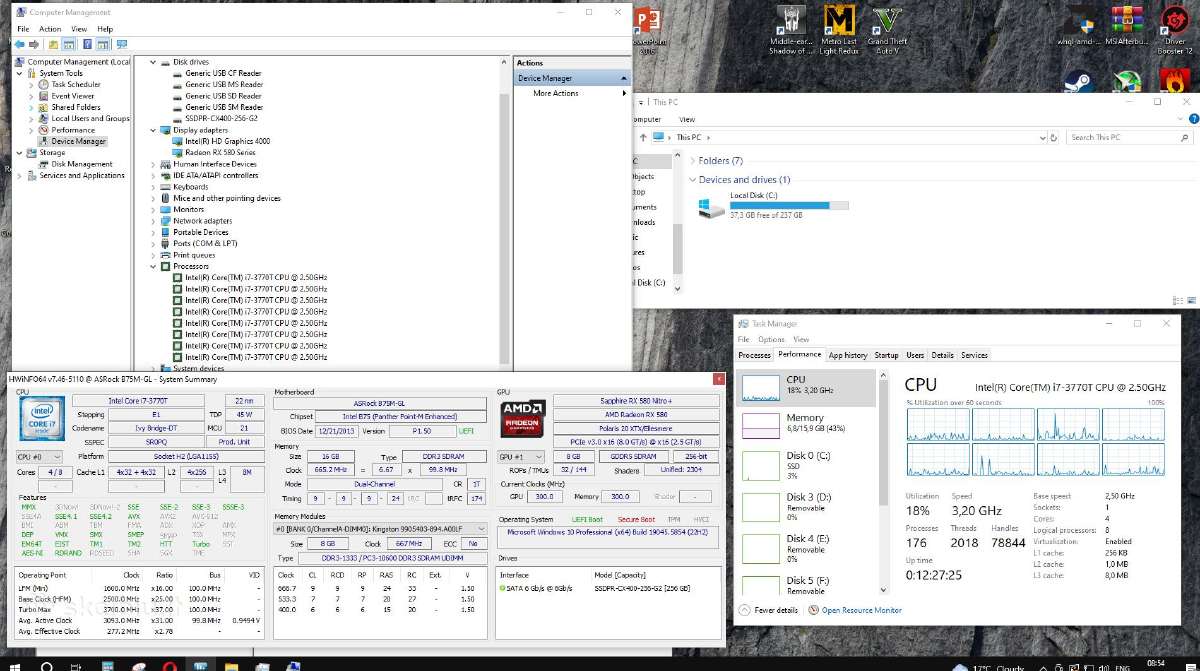The height and width of the screenshot is (671, 1200).
Task: Open PowerPoint desktop shortcut
Action: pos(648,30)
